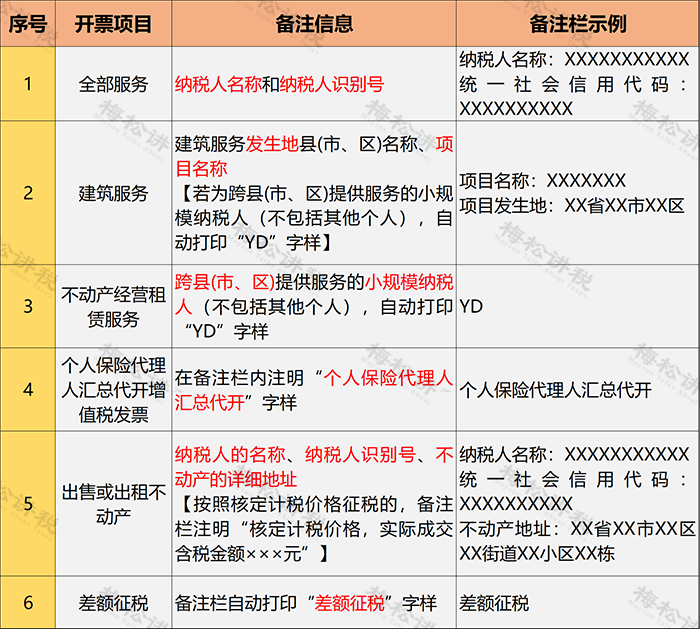Click the red text 纳税人名称和纳税人识别号
700x629 pixels.
click(279, 84)
